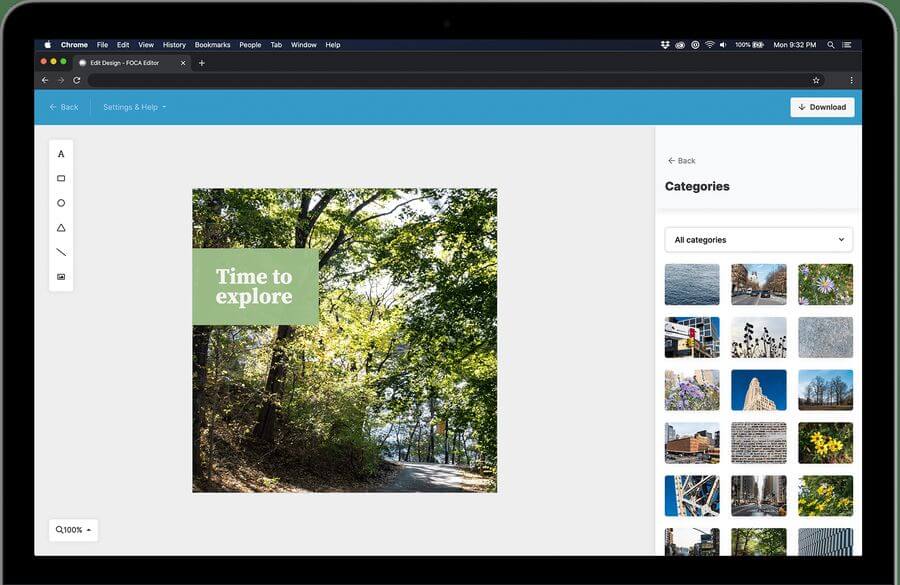This screenshot has width=900, height=585.
Task: Choose the bare trees in park thumbnail
Action: click(x=825, y=390)
